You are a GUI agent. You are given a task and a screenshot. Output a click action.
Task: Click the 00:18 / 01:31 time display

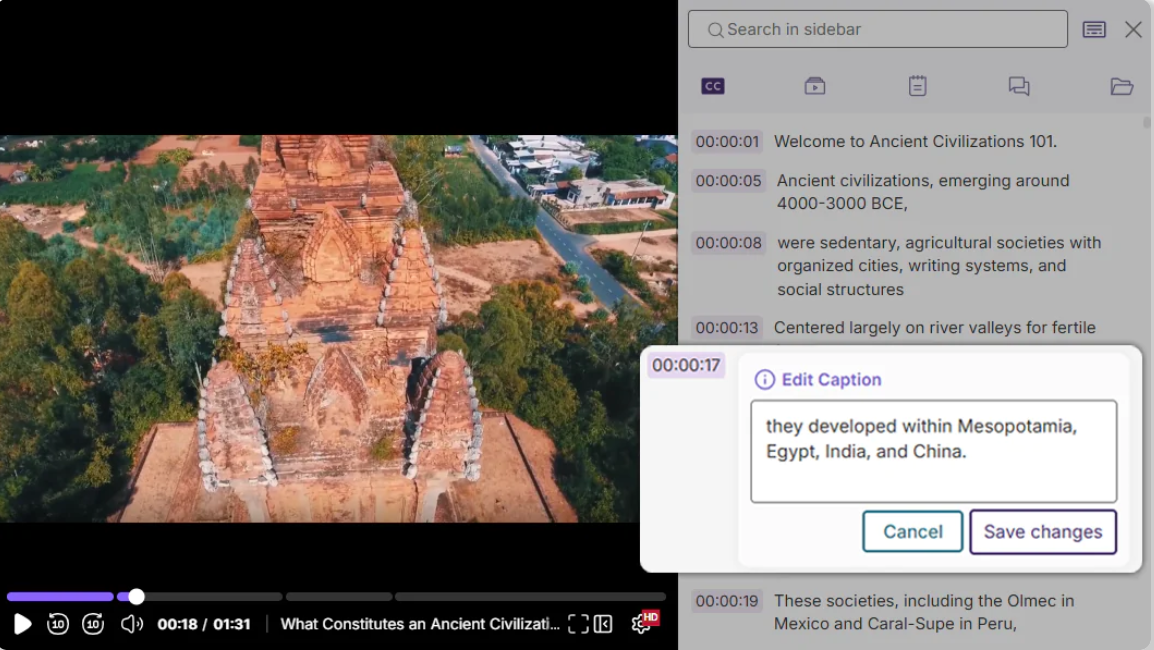pos(204,624)
